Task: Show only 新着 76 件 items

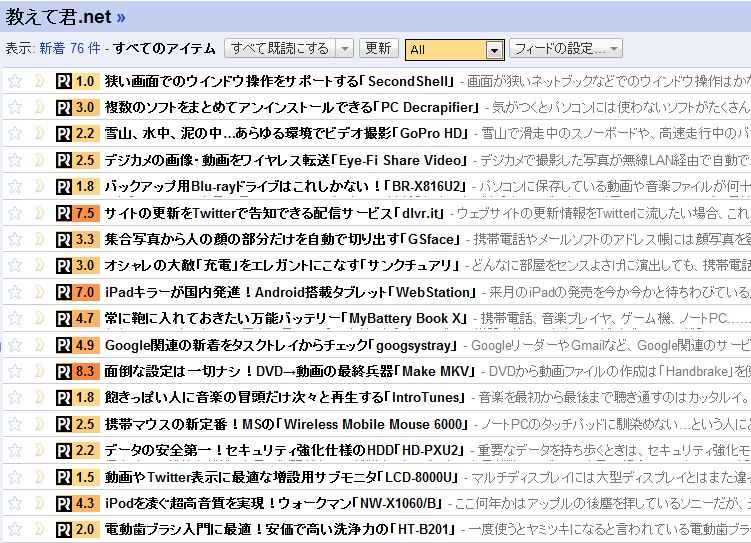Action: point(70,48)
